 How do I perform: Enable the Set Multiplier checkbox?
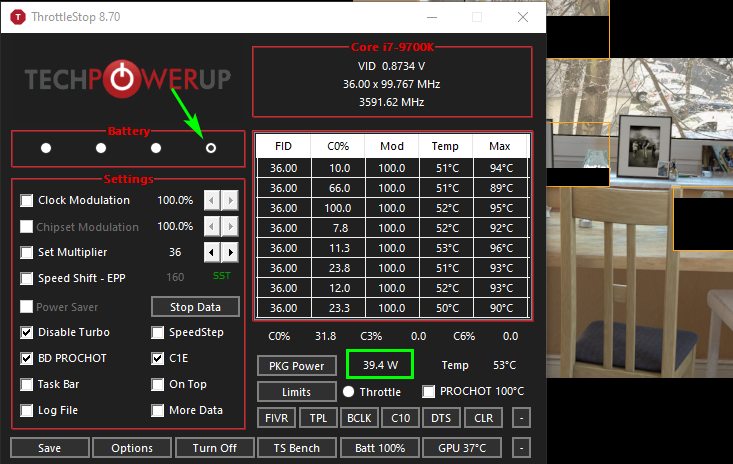click(x=27, y=252)
